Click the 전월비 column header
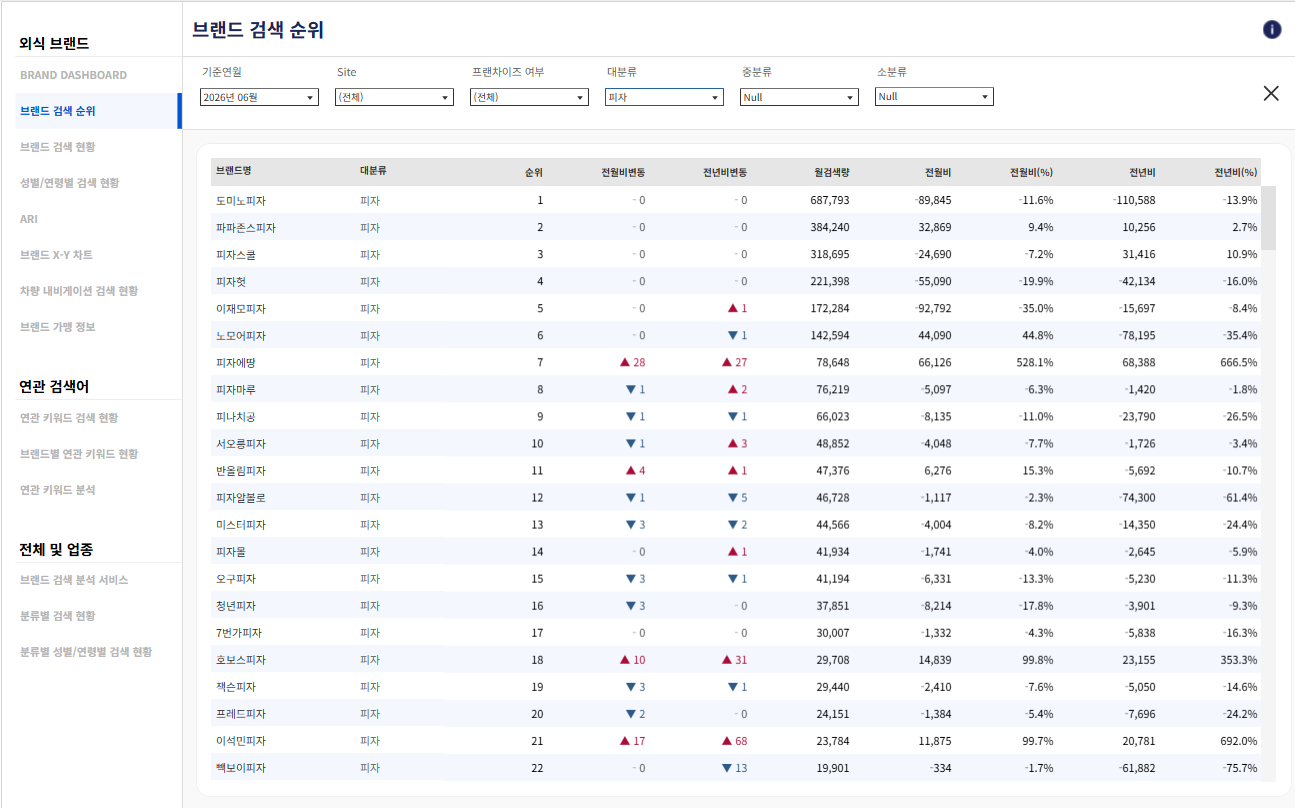Screen dimensions: 1295x808 [938, 172]
